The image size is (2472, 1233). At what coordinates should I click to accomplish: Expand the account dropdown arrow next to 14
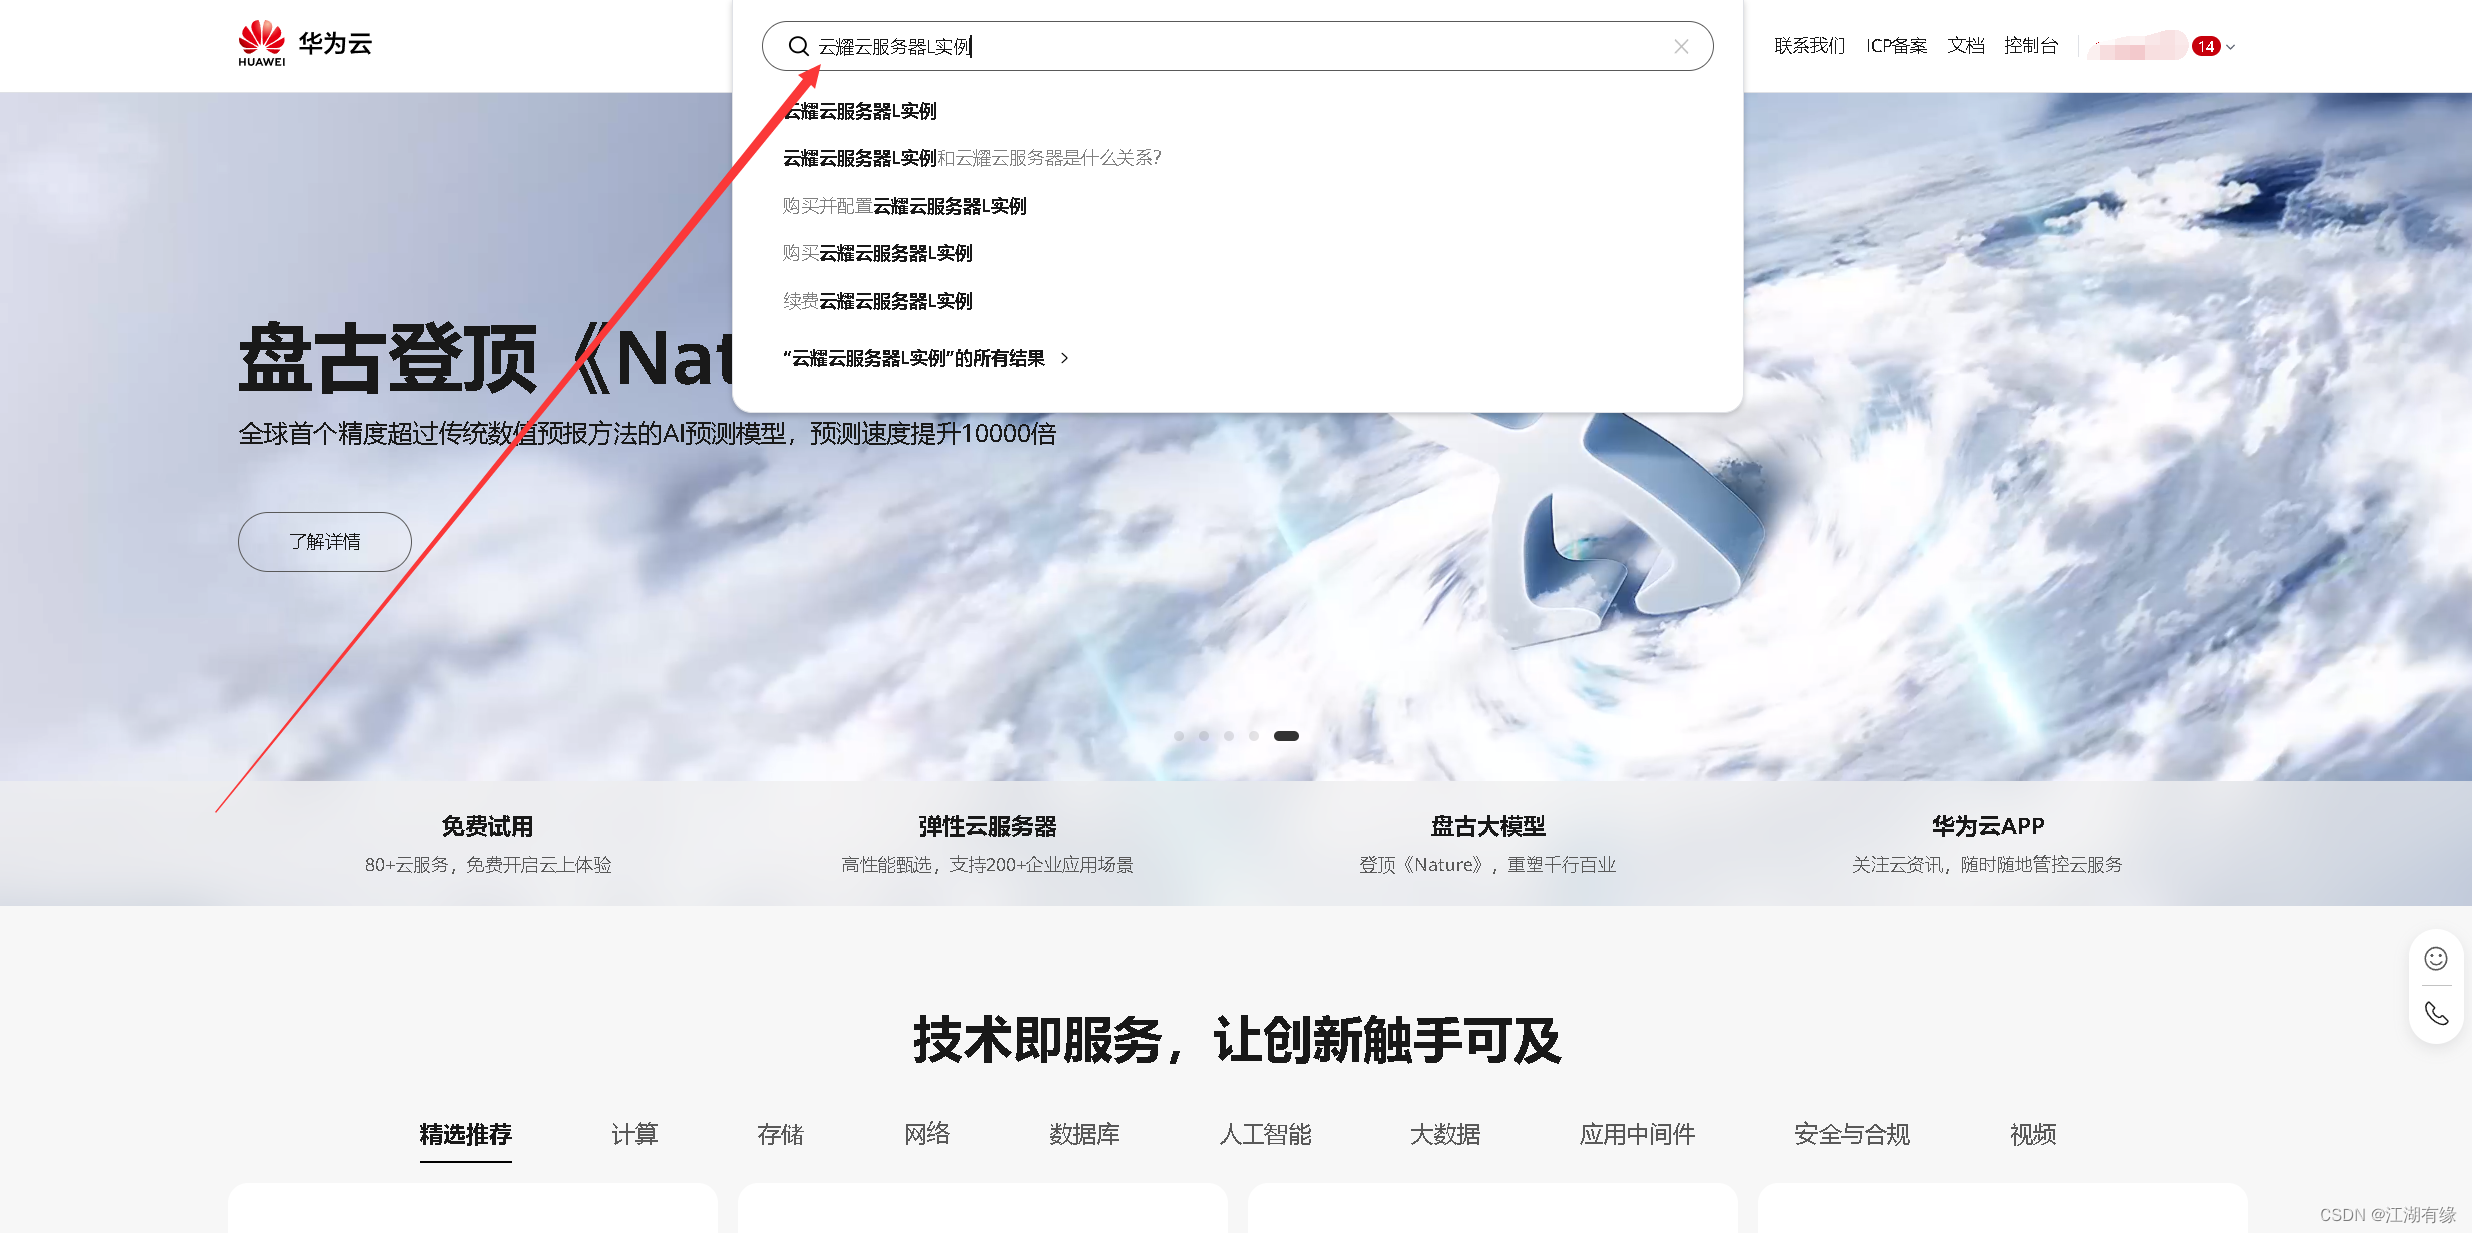pos(2230,46)
